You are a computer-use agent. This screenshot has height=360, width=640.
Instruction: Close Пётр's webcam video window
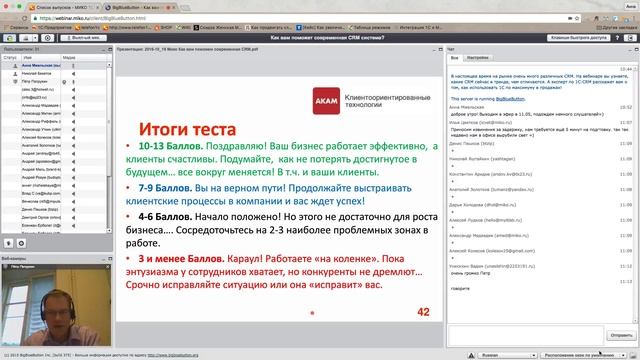pyautogui.click(x=108, y=267)
